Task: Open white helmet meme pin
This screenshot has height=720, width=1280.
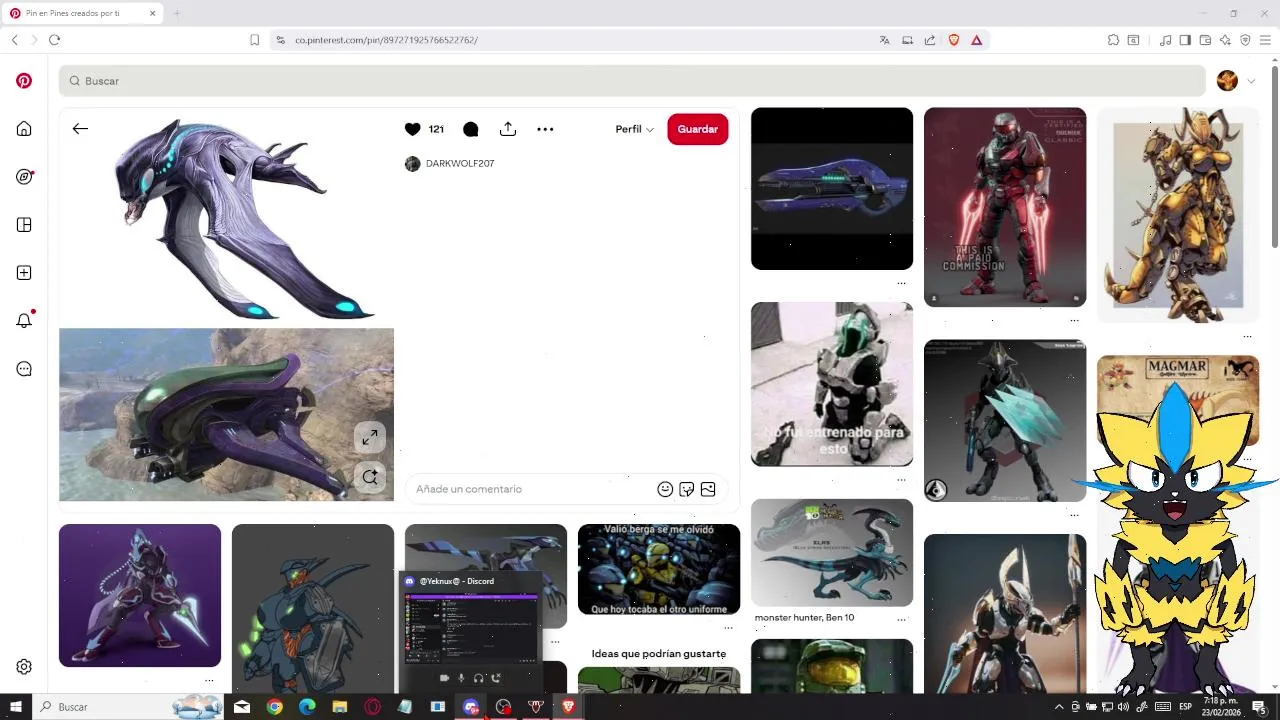Action: 832,384
